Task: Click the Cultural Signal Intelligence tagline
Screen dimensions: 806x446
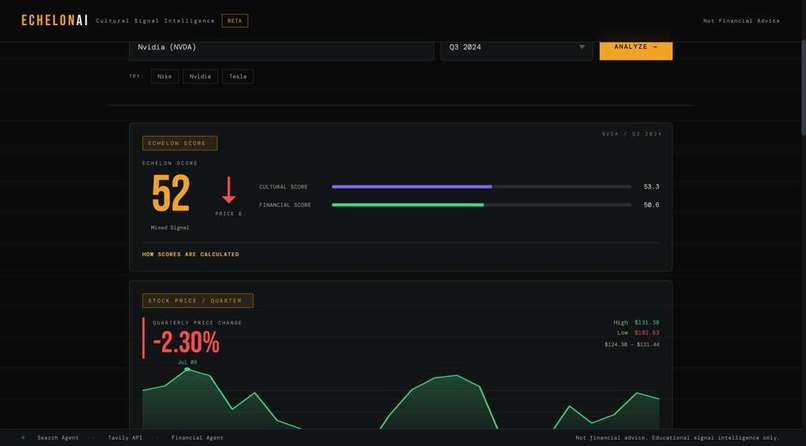Action: point(155,21)
